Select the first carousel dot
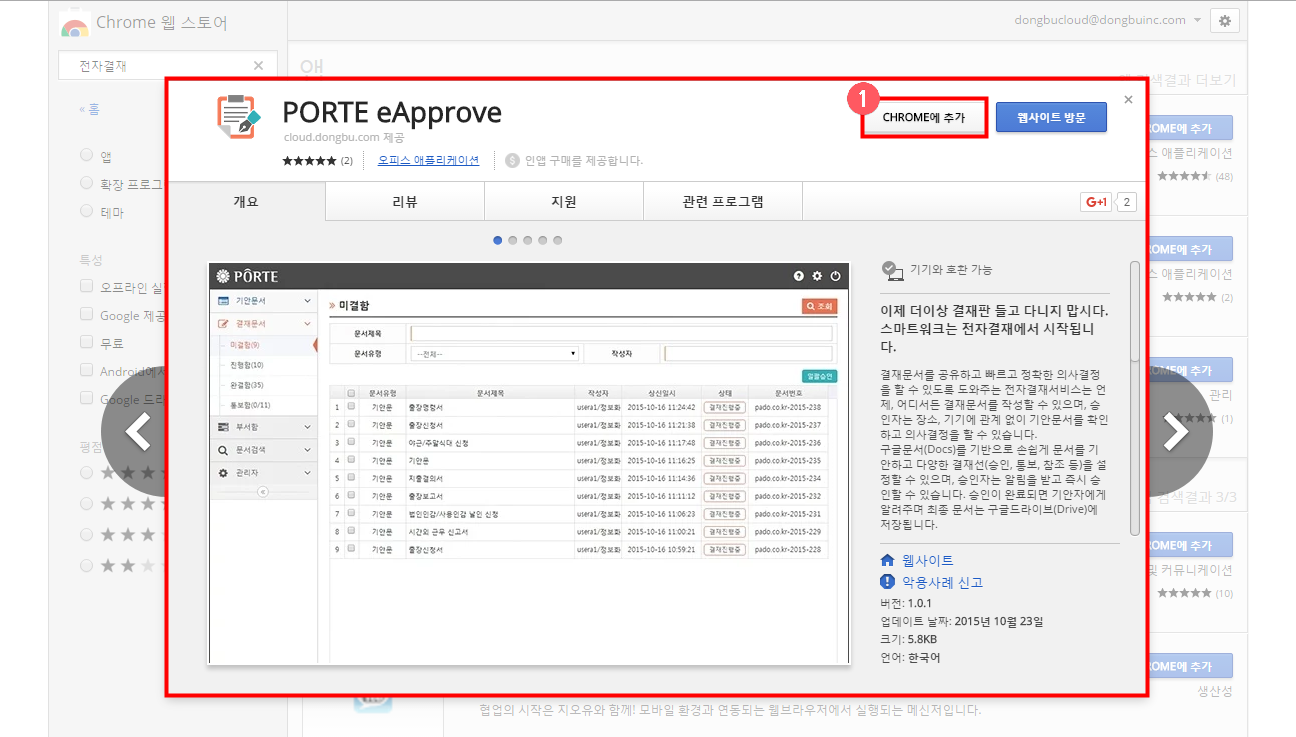Viewport: 1296px width, 737px height. [498, 240]
